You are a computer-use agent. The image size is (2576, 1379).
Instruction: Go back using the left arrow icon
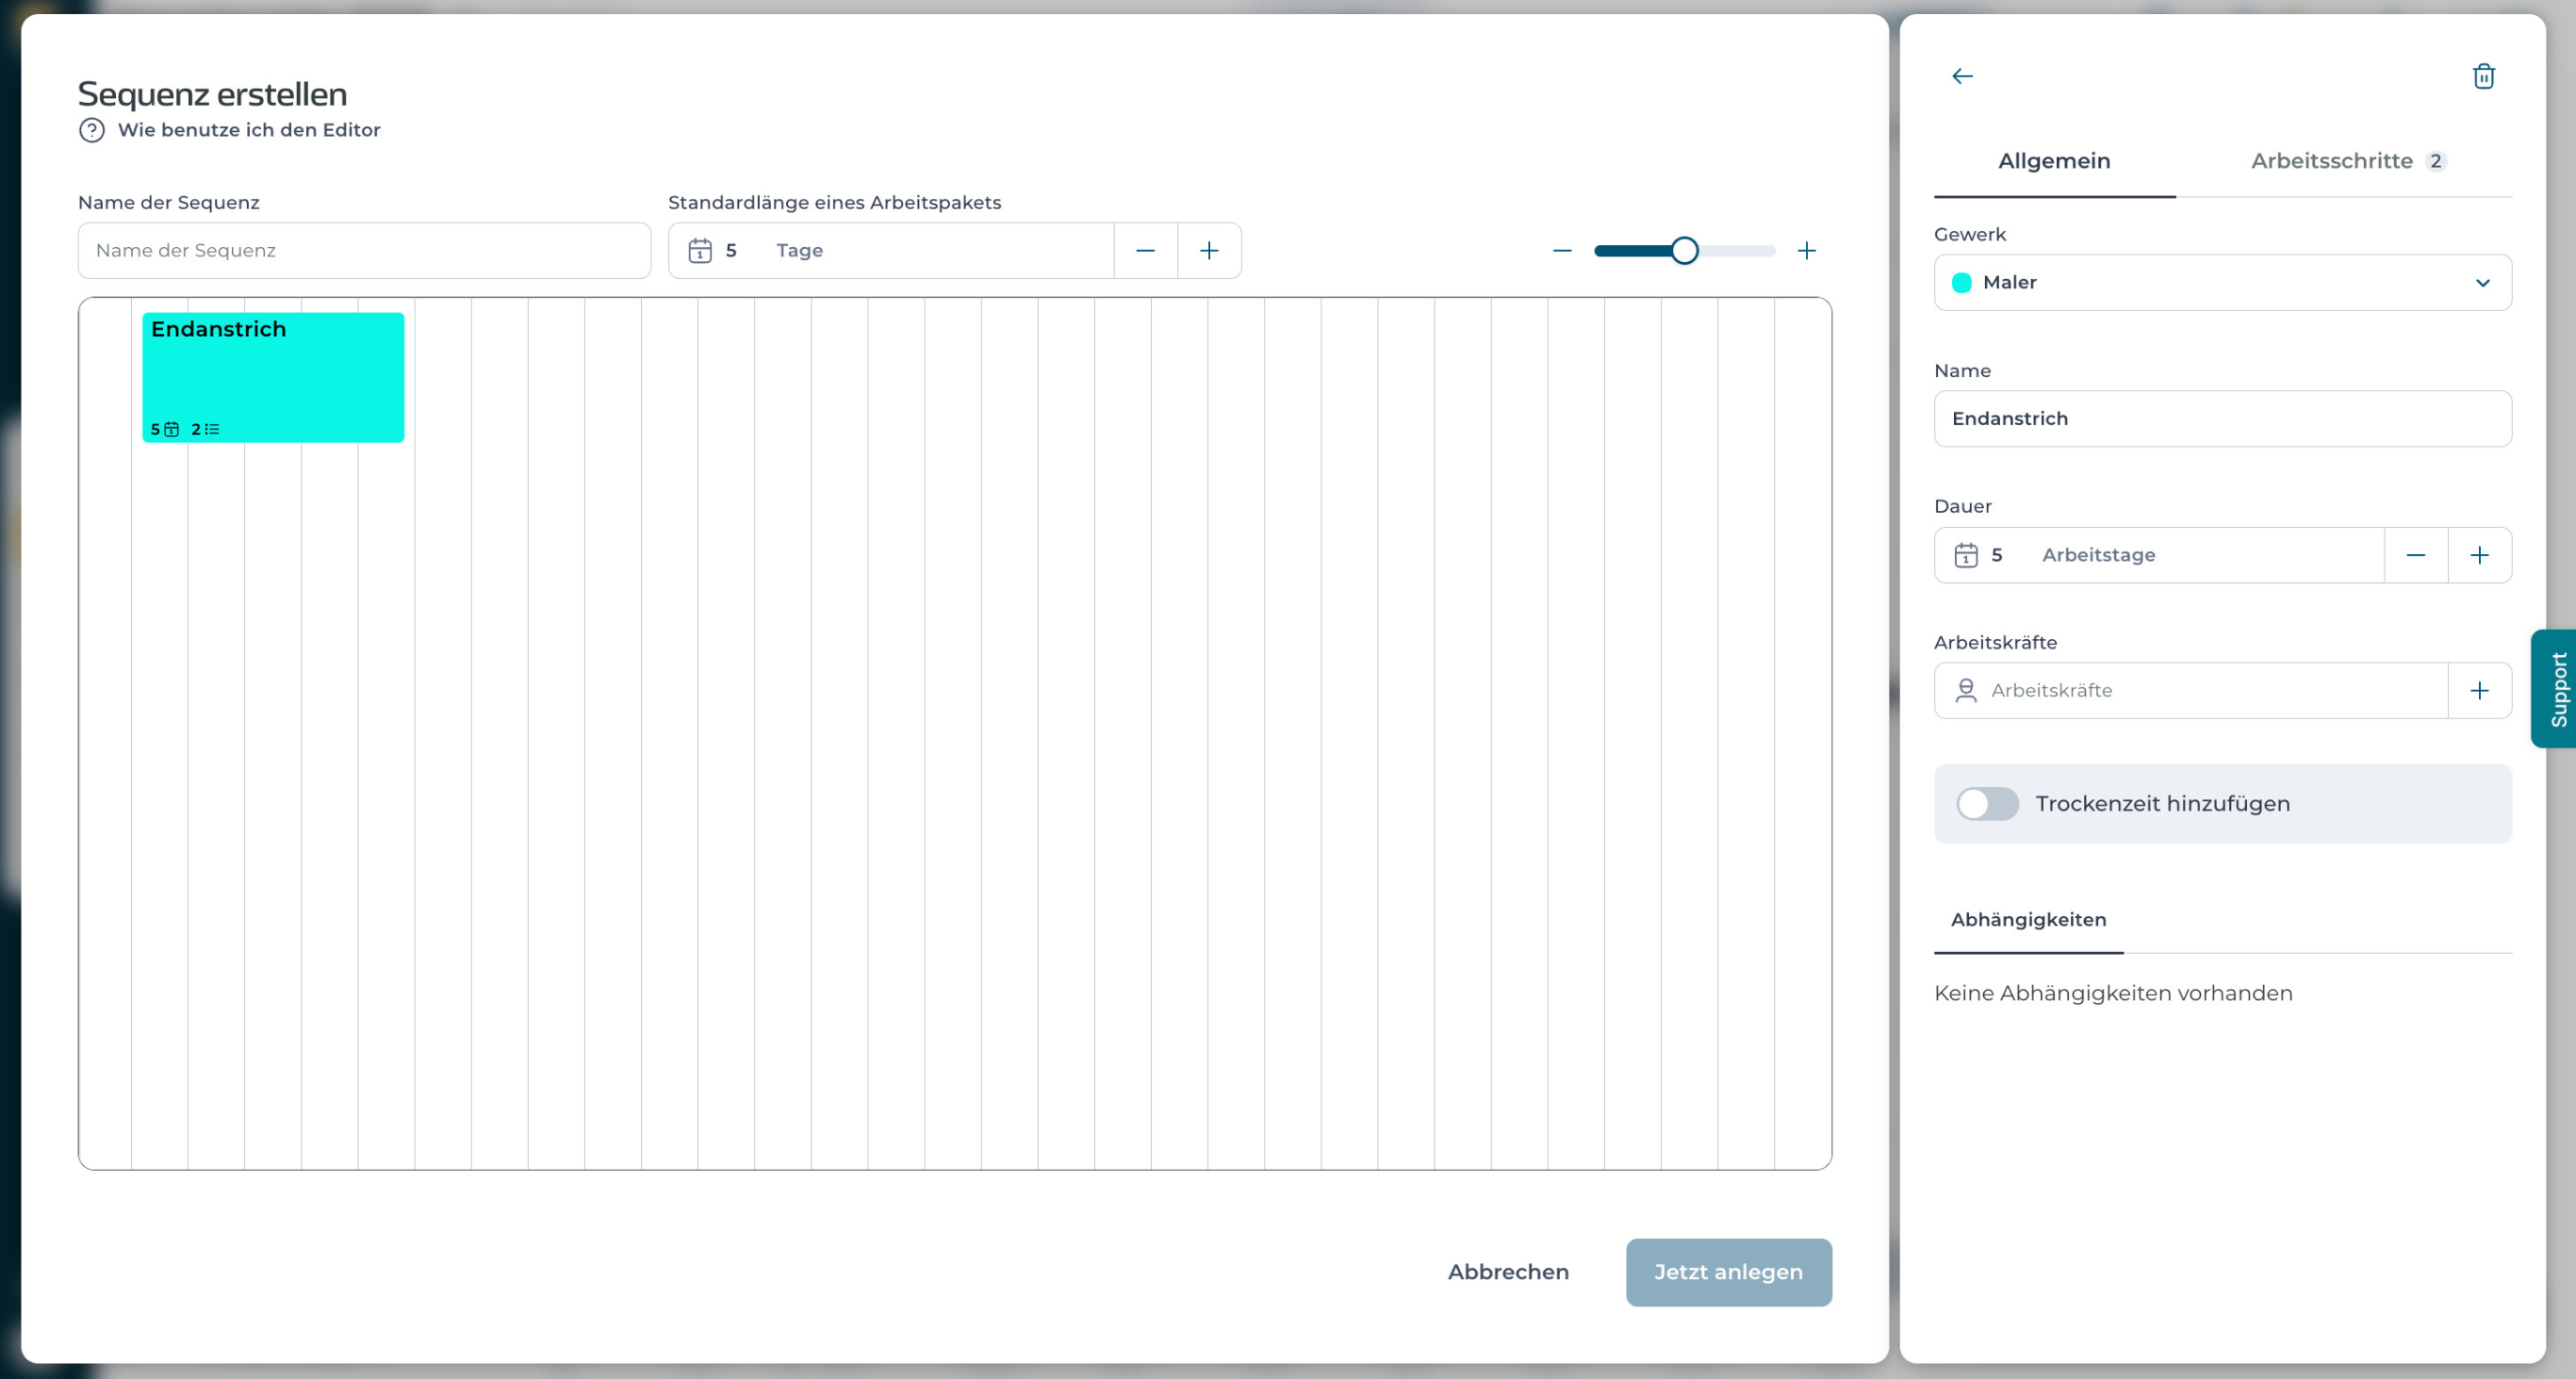point(1962,76)
